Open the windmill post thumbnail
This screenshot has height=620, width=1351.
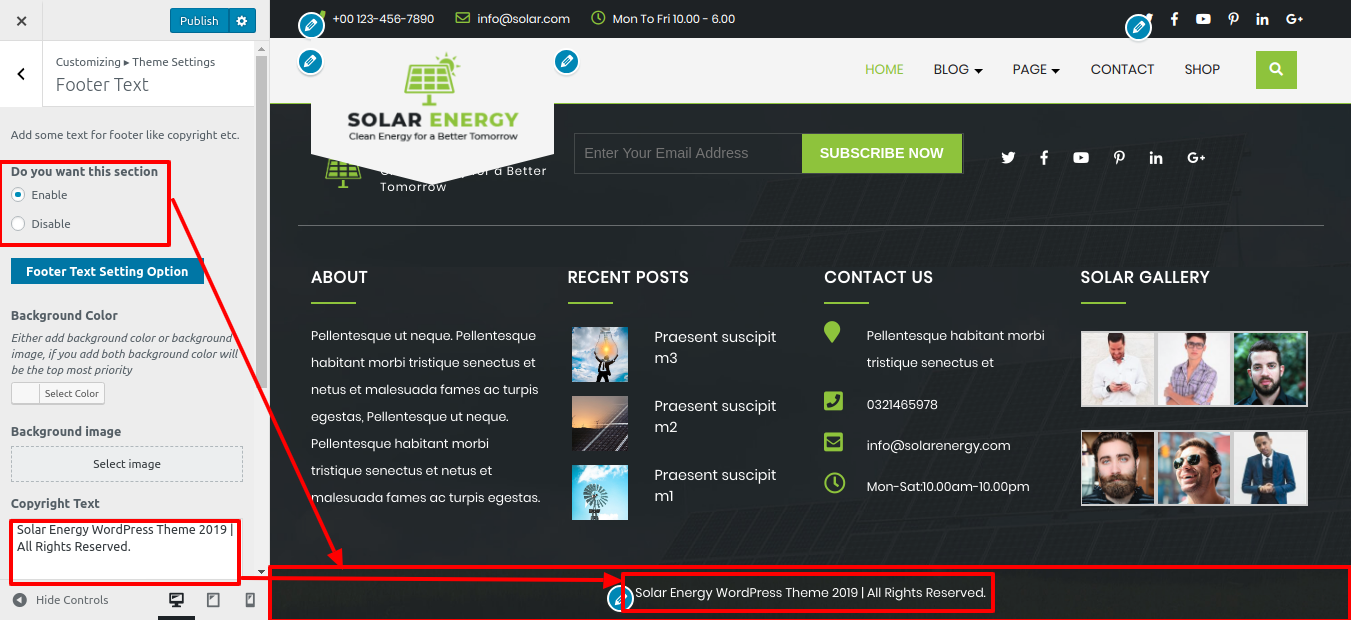click(x=600, y=492)
